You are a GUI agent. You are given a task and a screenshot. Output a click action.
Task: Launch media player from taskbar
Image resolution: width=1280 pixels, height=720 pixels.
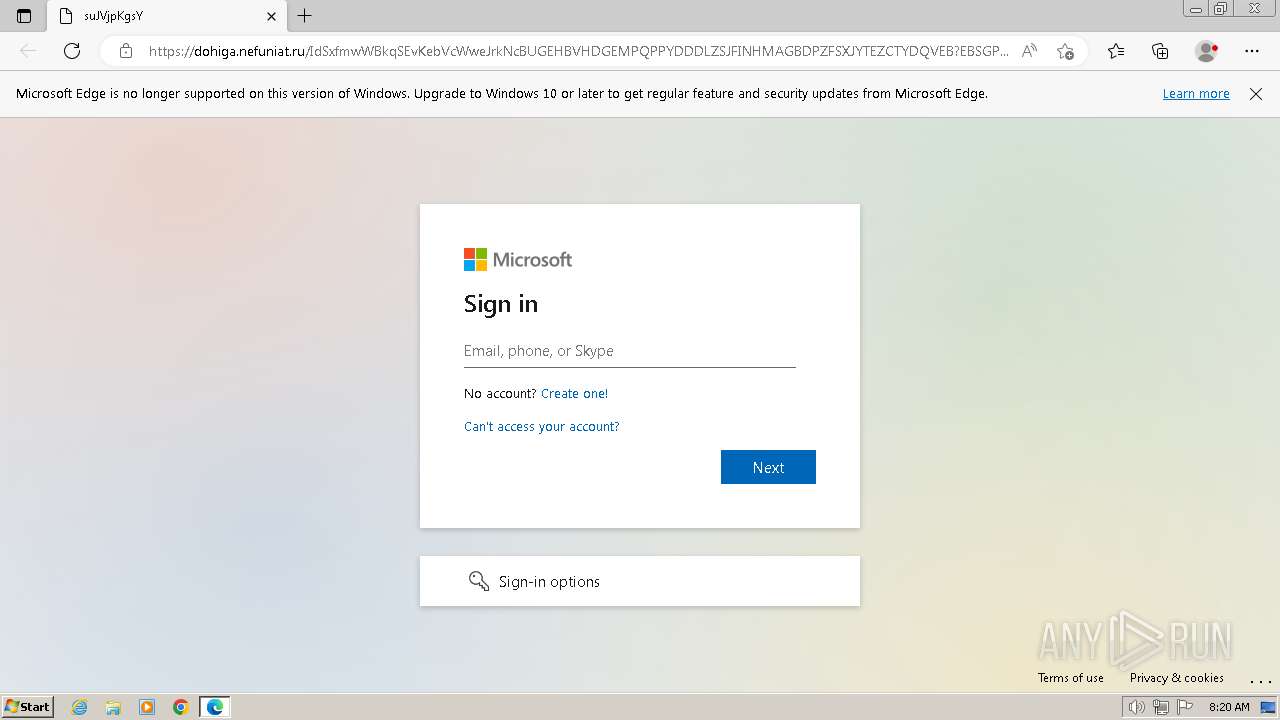point(147,707)
